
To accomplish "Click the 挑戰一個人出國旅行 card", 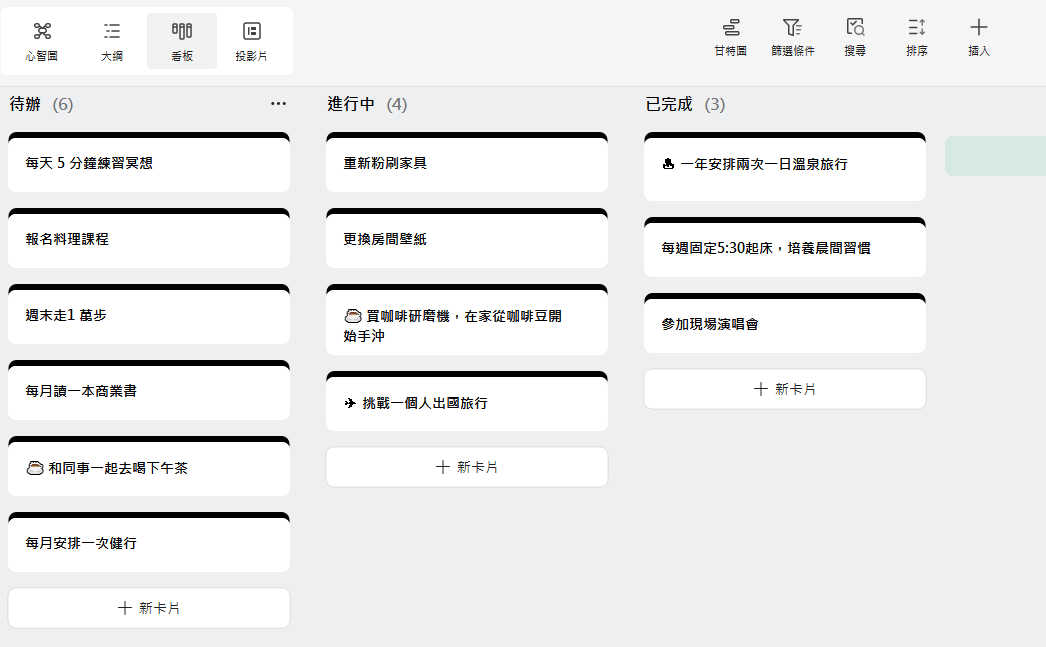I will tap(467, 403).
